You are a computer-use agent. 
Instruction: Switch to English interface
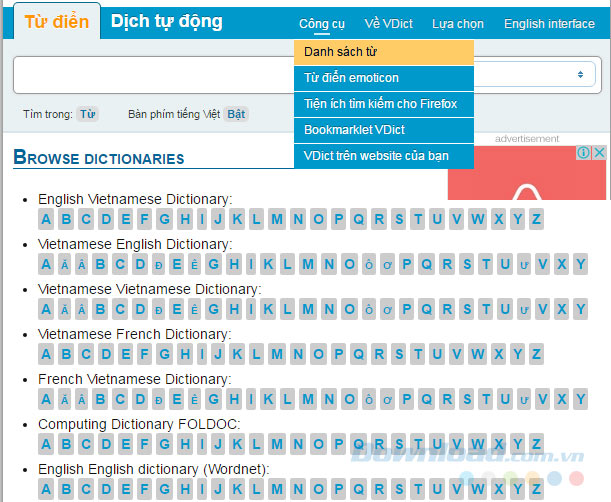pyautogui.click(x=549, y=24)
